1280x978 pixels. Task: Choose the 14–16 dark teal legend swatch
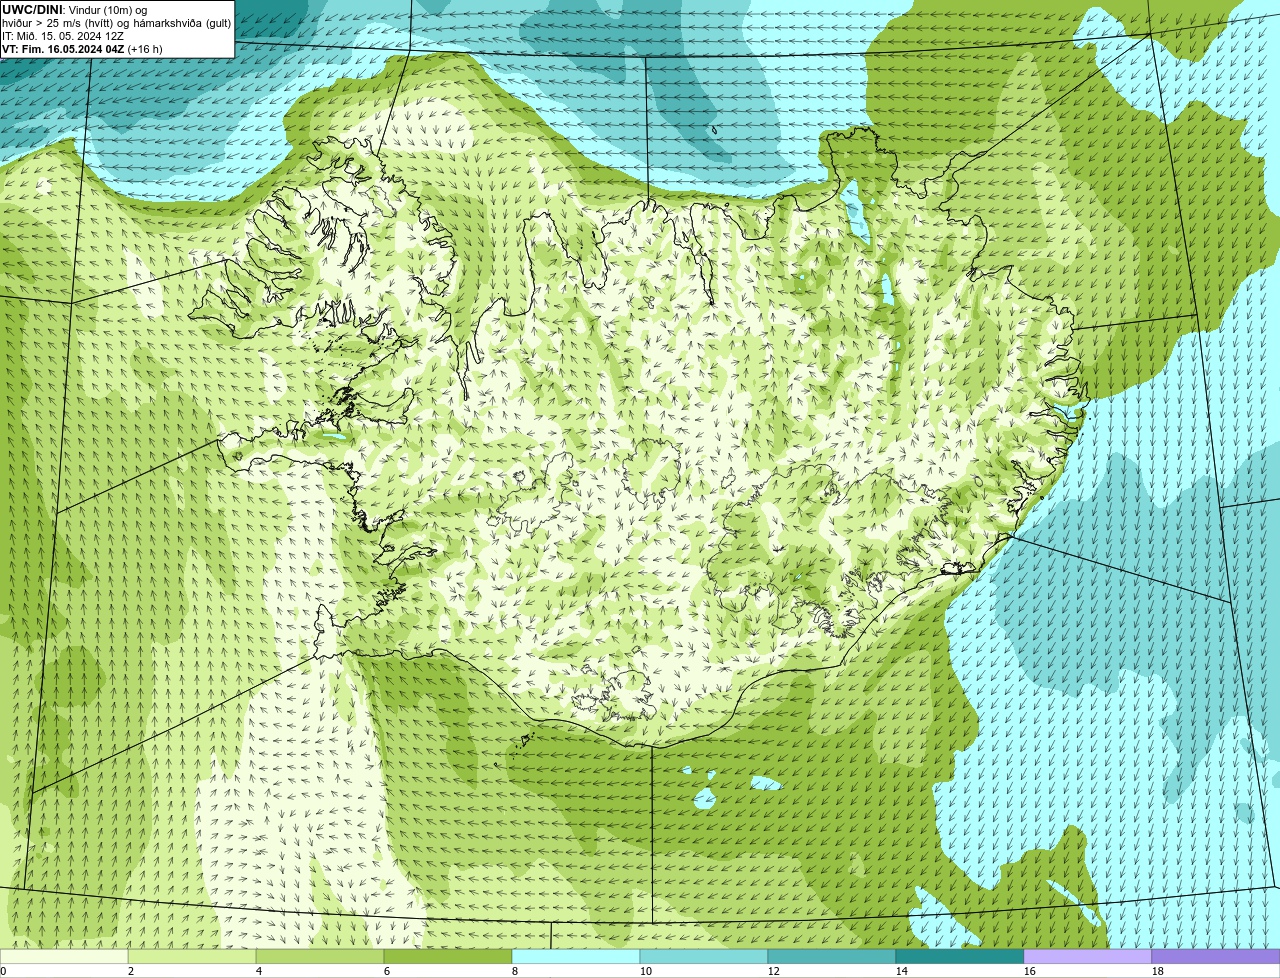click(x=960, y=957)
